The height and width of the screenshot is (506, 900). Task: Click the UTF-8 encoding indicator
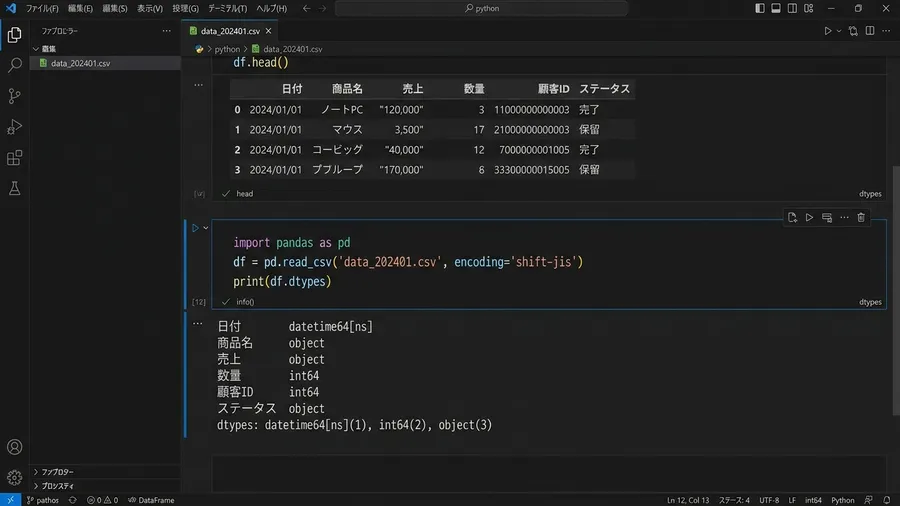click(769, 500)
